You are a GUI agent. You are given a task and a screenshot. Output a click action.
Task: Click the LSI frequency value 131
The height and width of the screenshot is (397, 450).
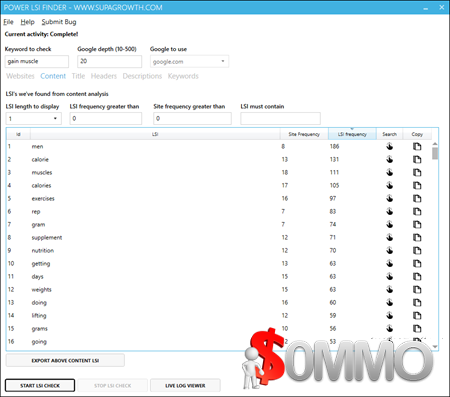pos(334,159)
